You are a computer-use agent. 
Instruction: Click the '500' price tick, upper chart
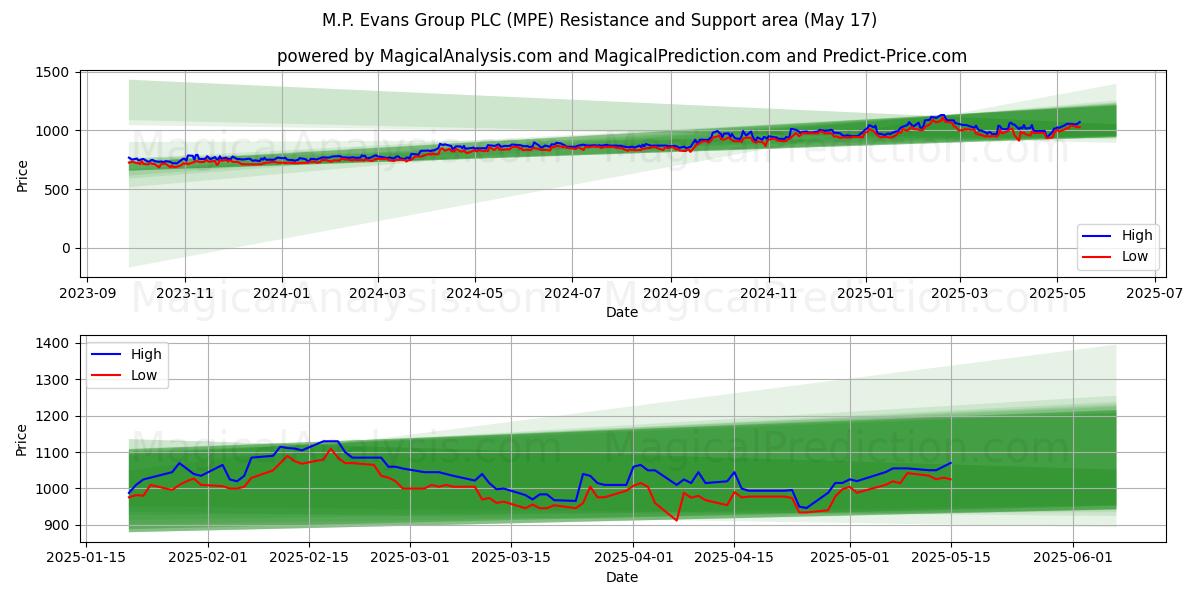click(x=57, y=190)
